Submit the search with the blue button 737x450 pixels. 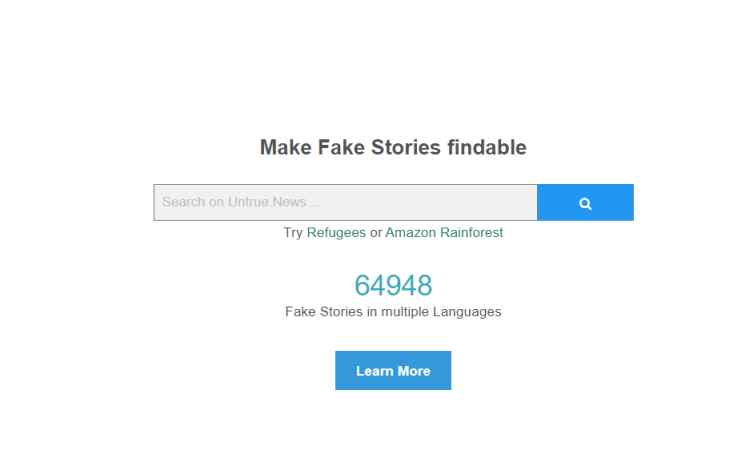coord(585,203)
